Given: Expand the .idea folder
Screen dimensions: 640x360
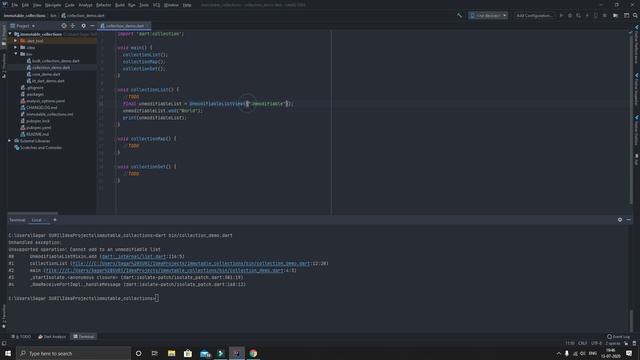Looking at the screenshot, I should coord(16,47).
